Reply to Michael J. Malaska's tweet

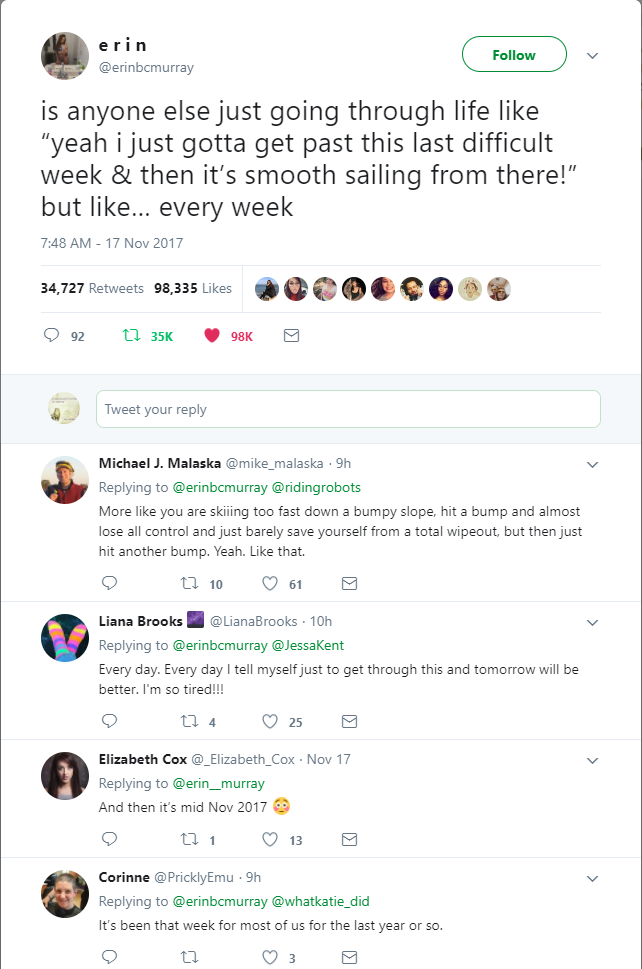[110, 583]
